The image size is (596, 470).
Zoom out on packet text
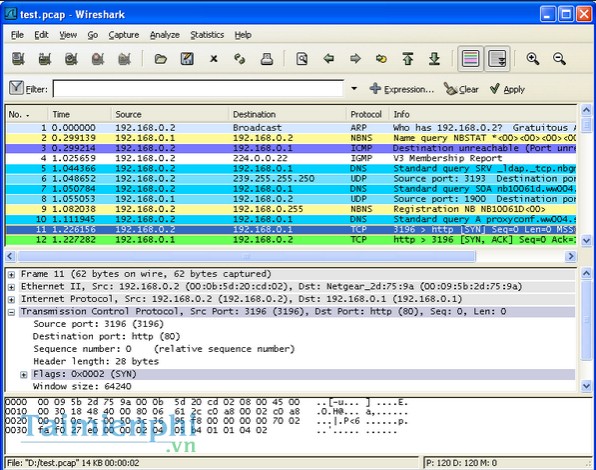tap(559, 59)
